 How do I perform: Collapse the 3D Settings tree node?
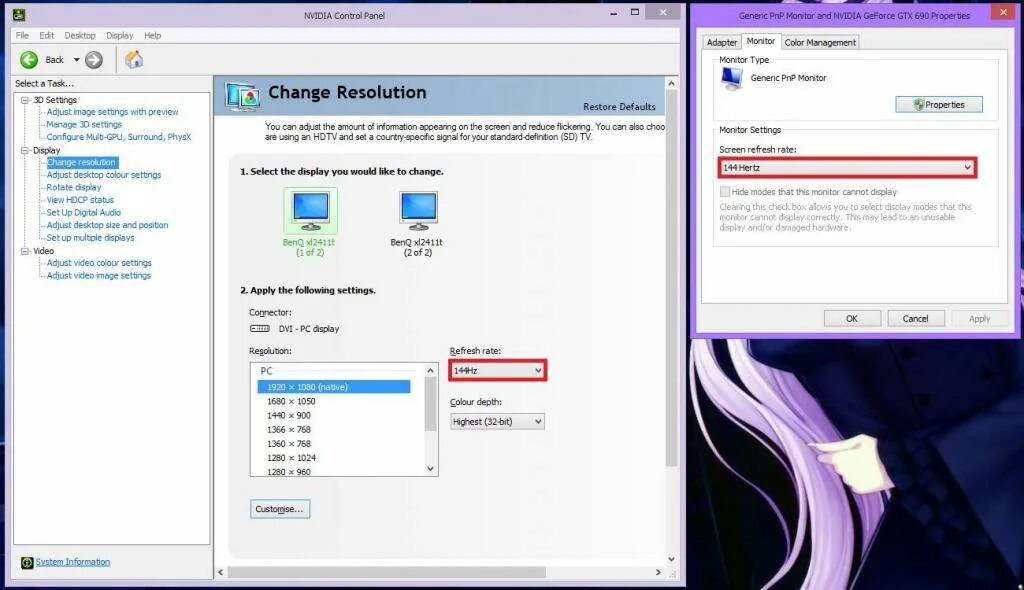pos(25,100)
